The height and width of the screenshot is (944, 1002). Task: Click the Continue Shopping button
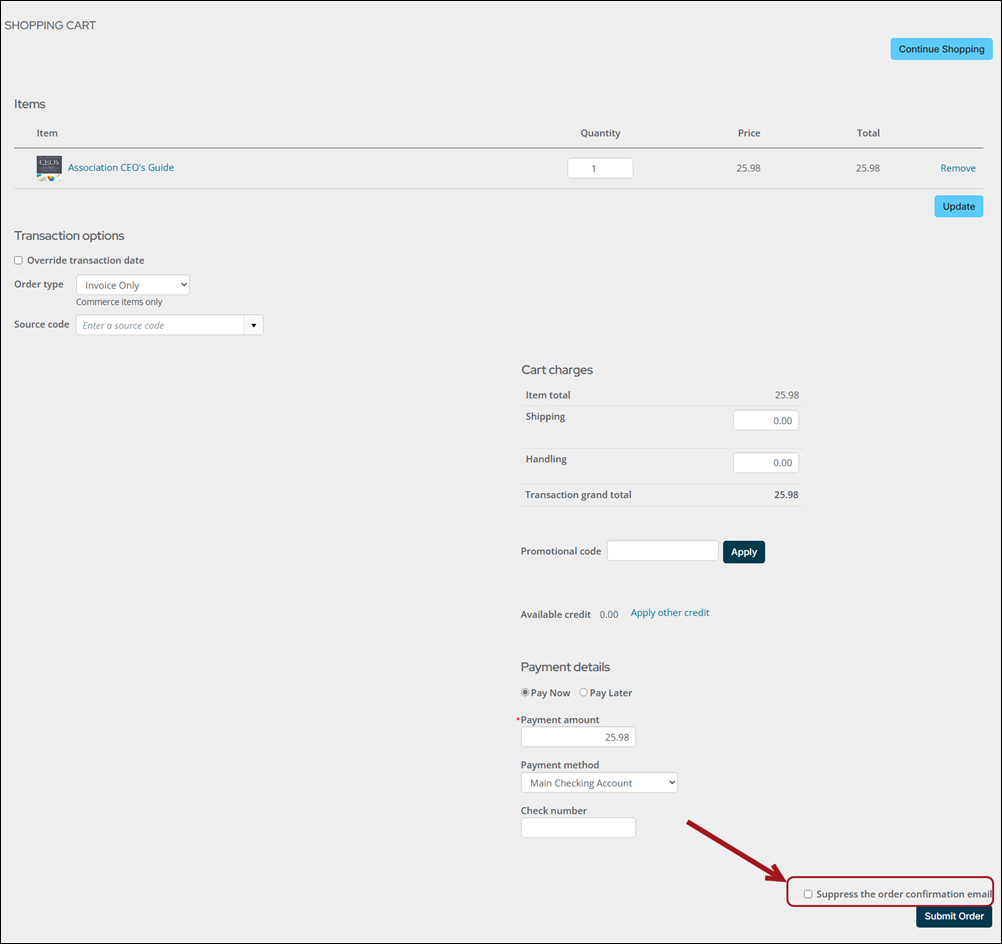pos(941,49)
